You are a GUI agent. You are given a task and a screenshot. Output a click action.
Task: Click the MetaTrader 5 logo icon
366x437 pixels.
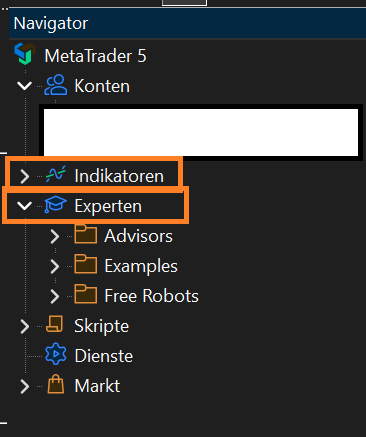pyautogui.click(x=25, y=54)
